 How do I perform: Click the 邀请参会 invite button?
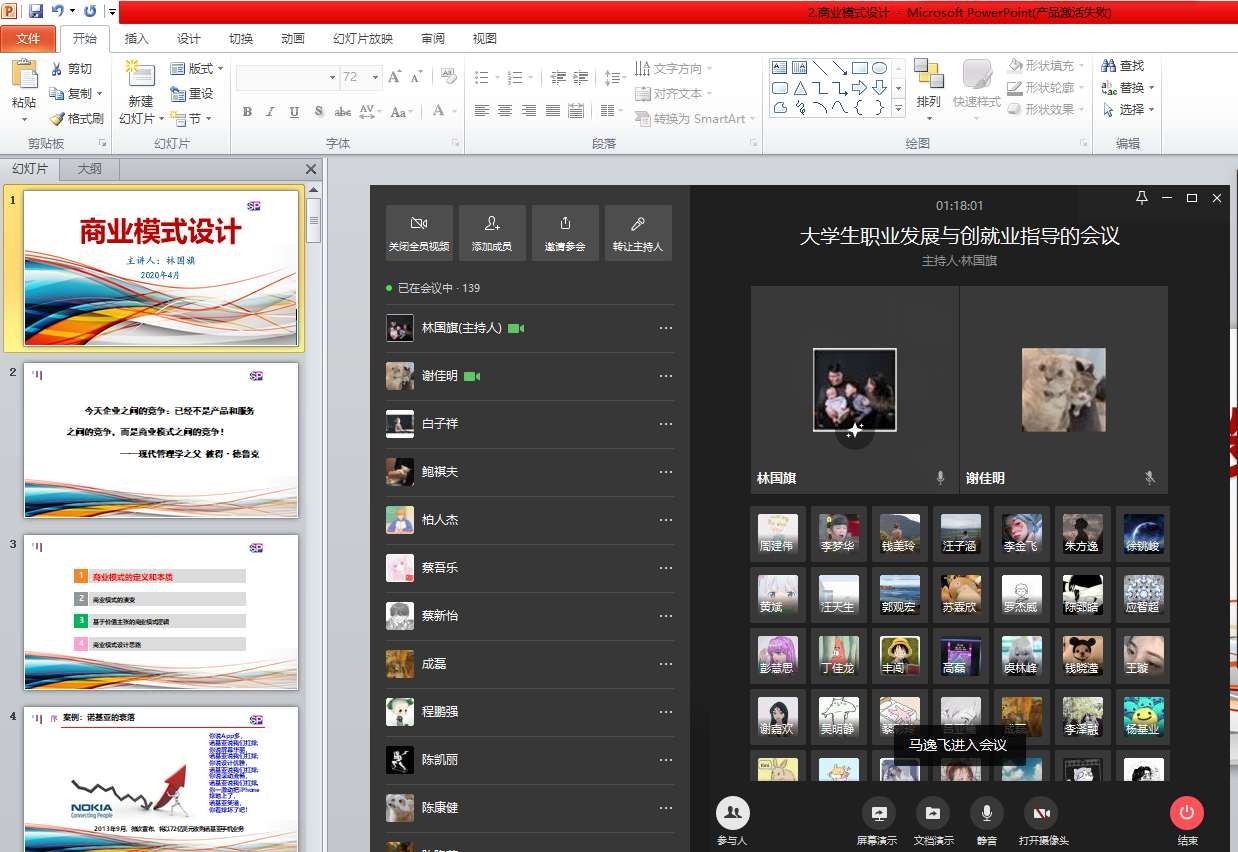(x=565, y=233)
